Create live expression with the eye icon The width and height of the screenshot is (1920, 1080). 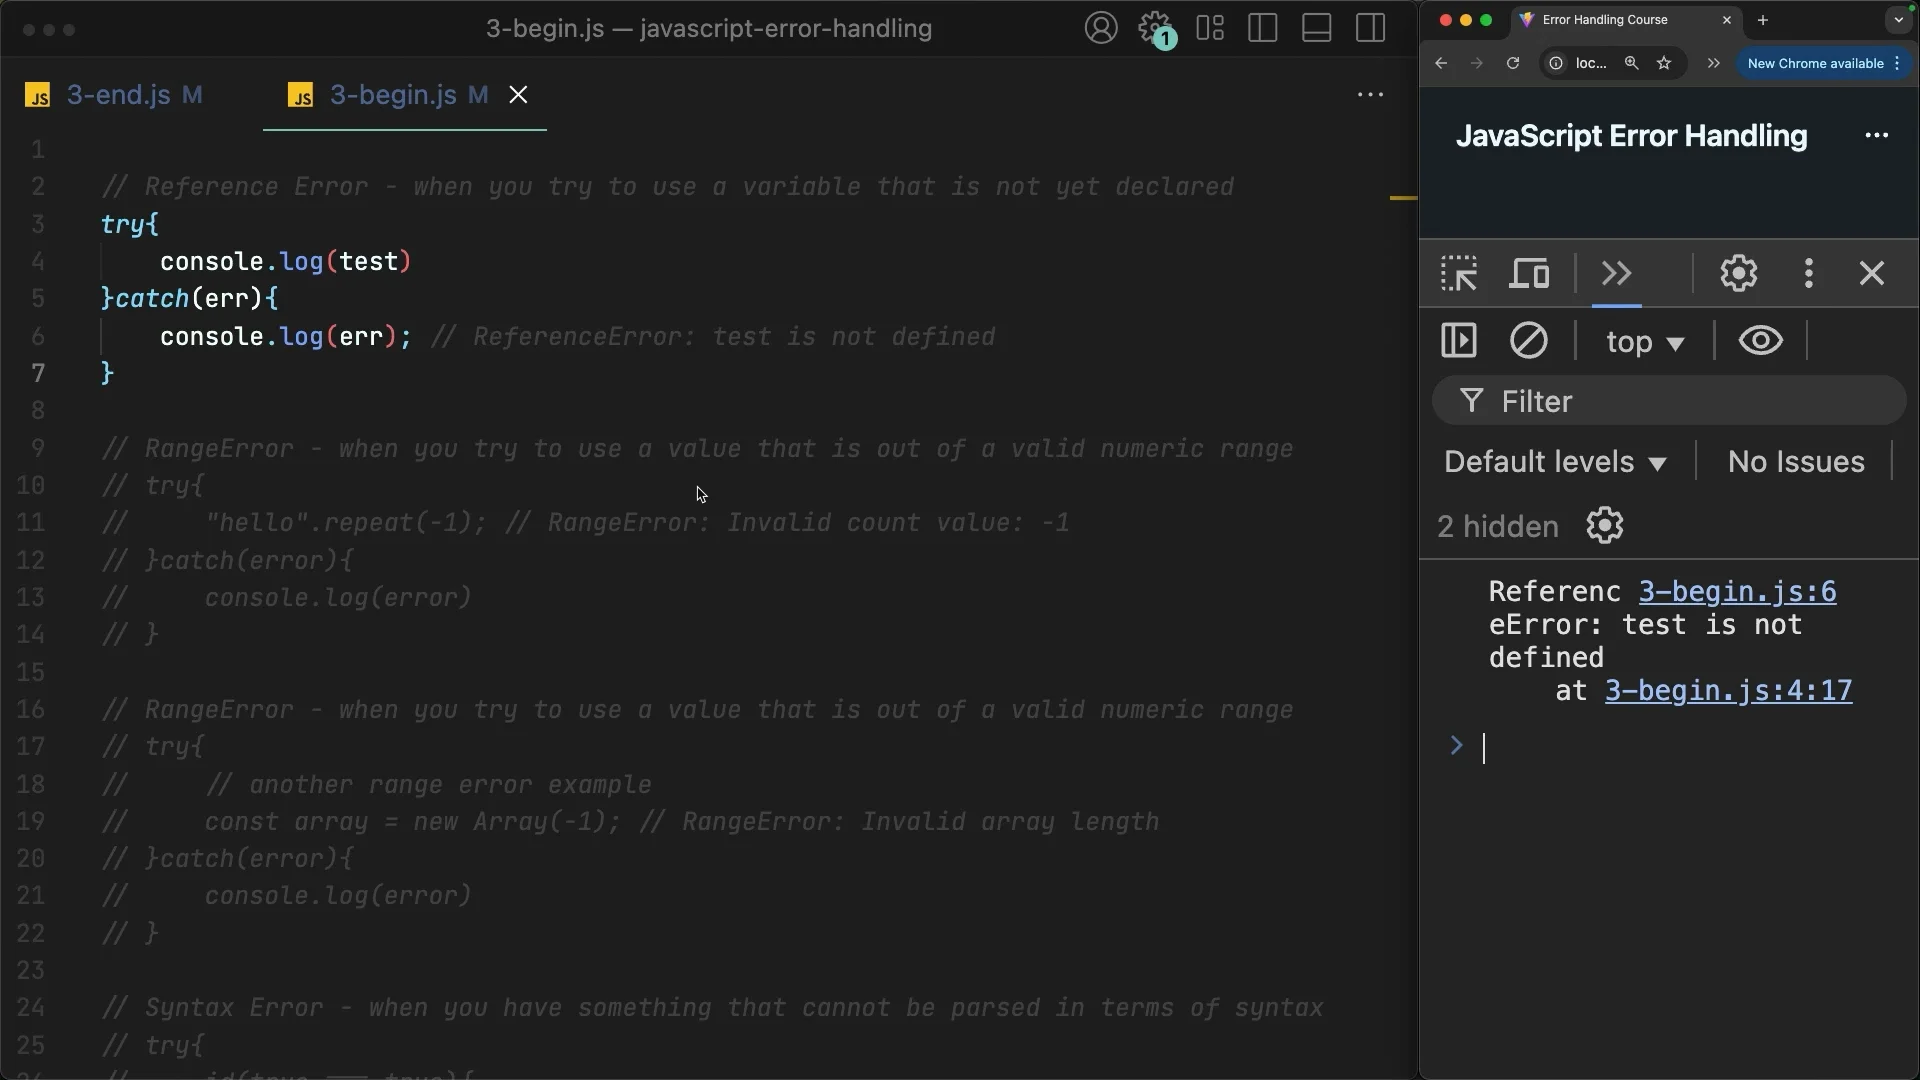coord(1760,341)
